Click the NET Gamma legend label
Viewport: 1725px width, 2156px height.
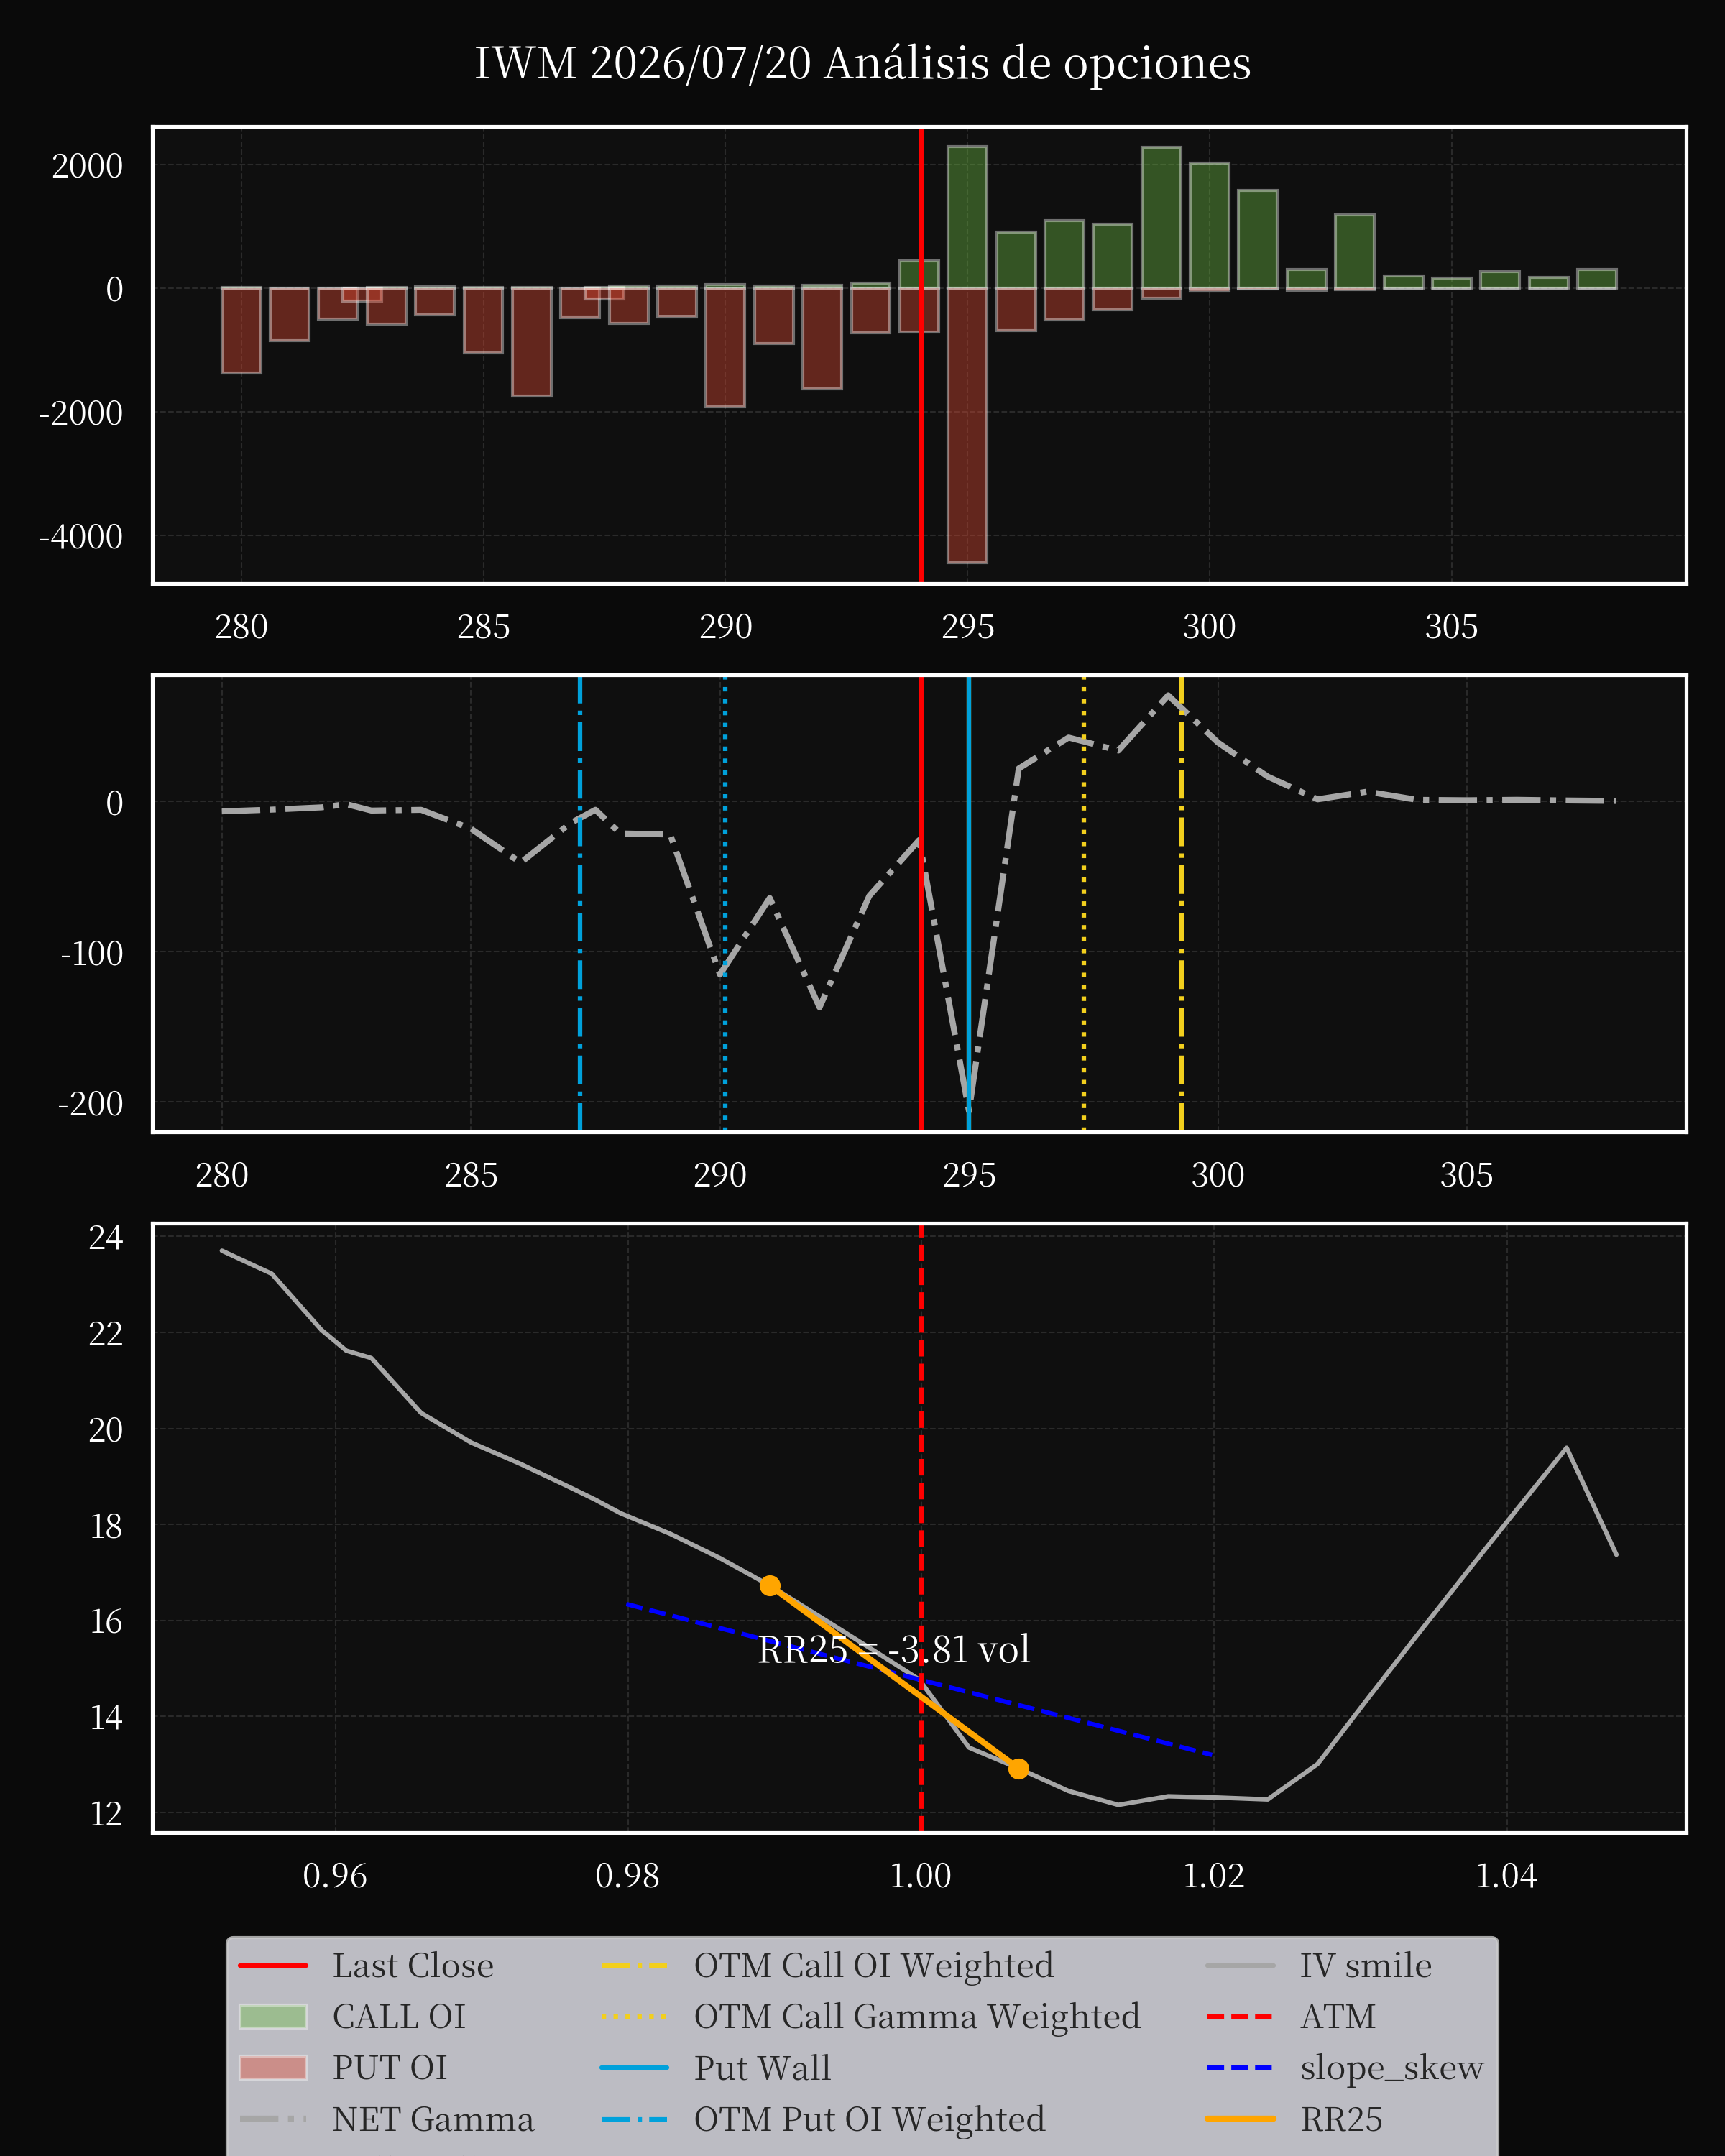point(433,2119)
